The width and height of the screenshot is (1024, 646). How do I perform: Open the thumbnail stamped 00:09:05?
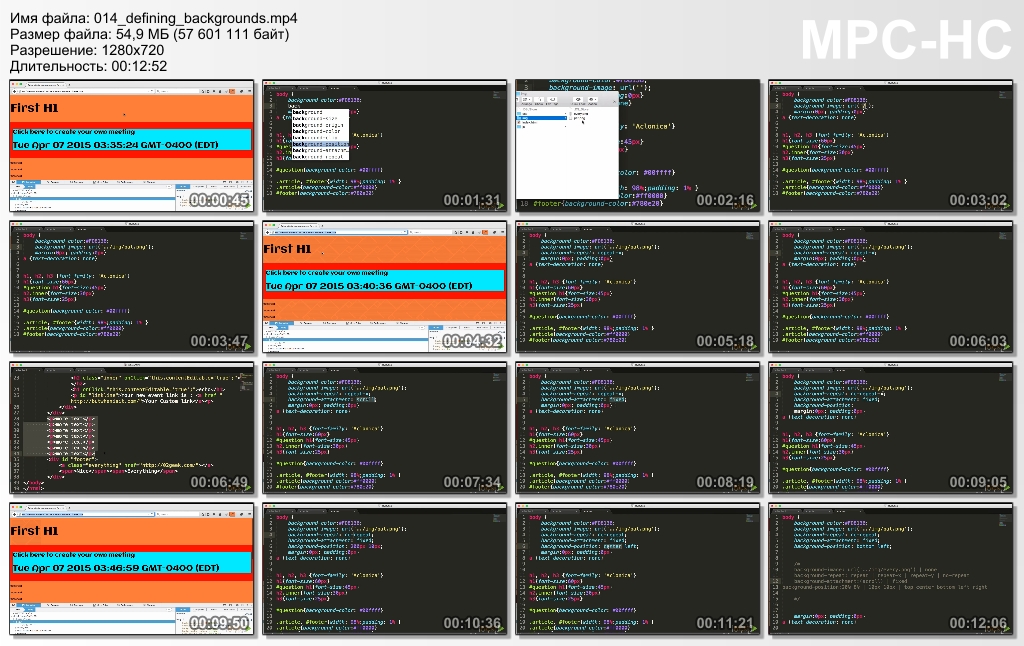point(891,428)
